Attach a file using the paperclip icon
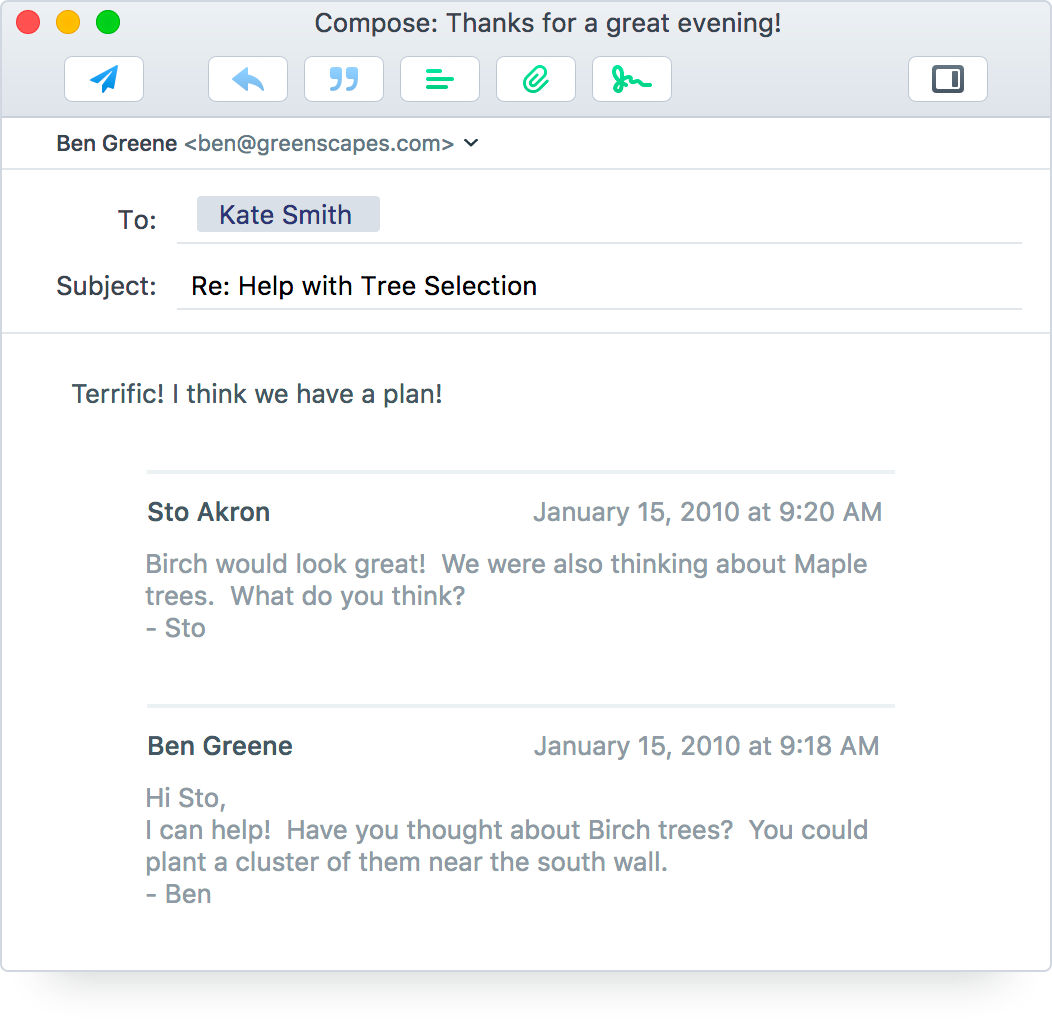Image resolution: width=1052 pixels, height=1024 pixels. point(536,80)
